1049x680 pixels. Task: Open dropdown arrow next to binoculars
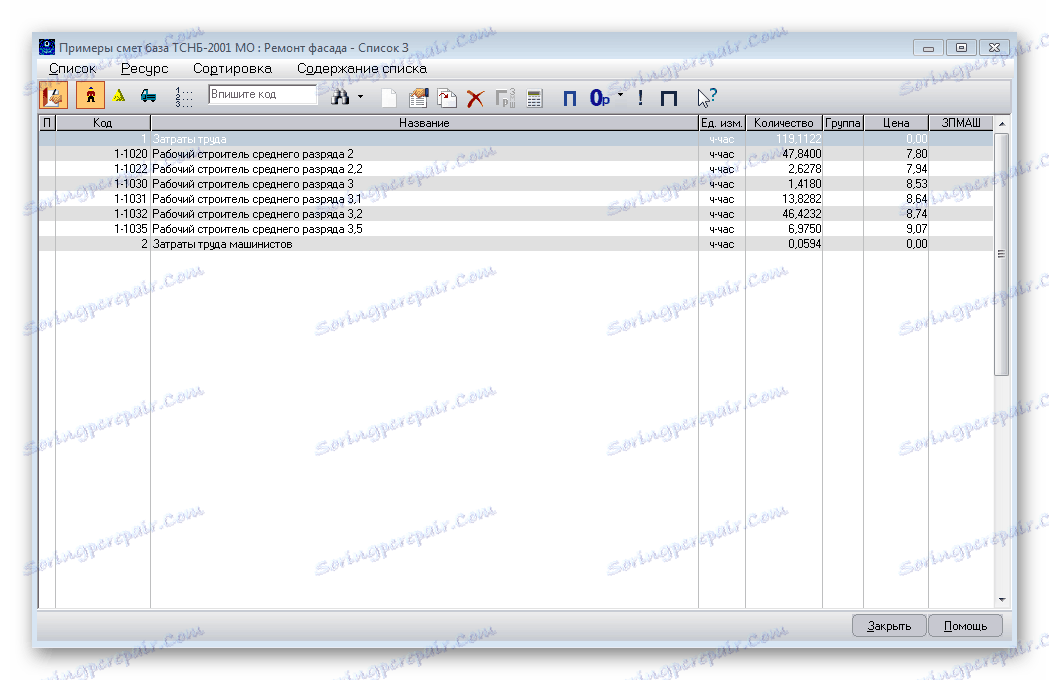361,97
